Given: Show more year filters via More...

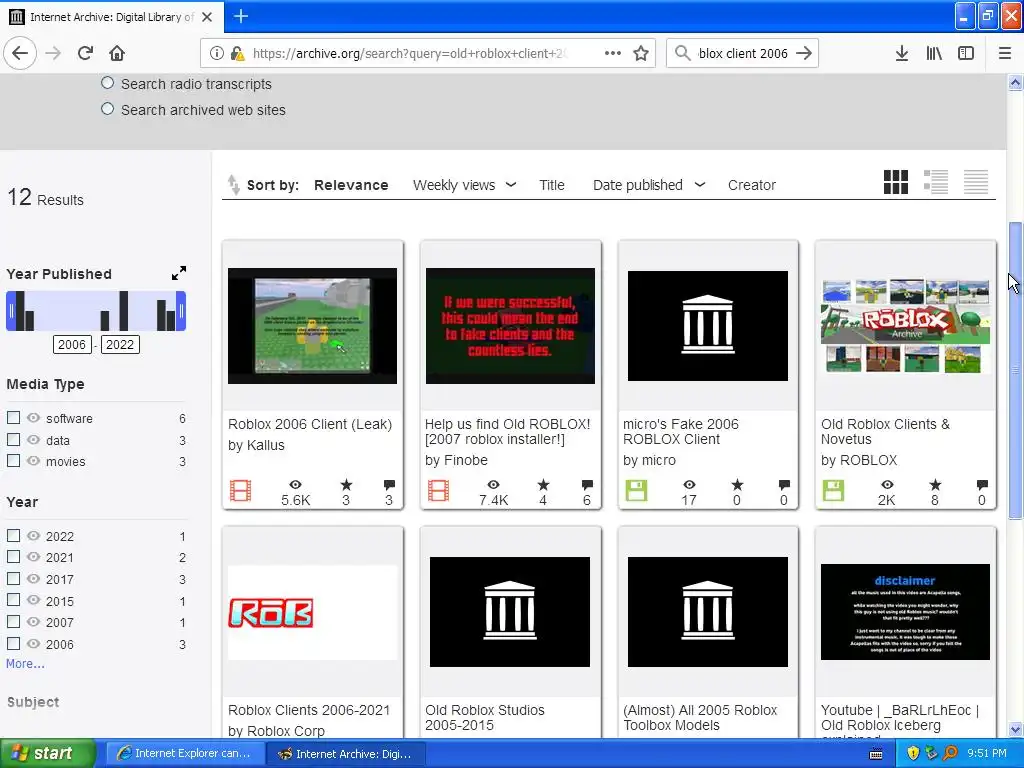Looking at the screenshot, I should 25,664.
